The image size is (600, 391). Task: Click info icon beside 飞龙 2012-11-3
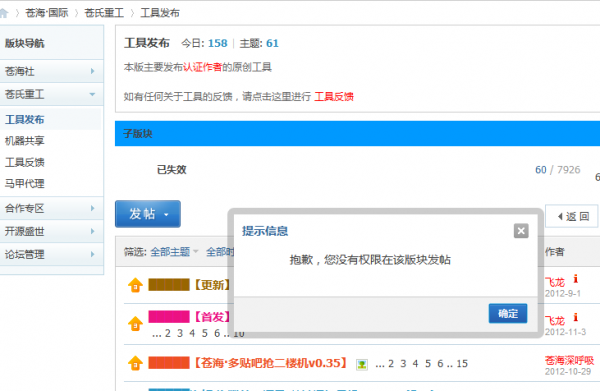pyautogui.click(x=575, y=317)
